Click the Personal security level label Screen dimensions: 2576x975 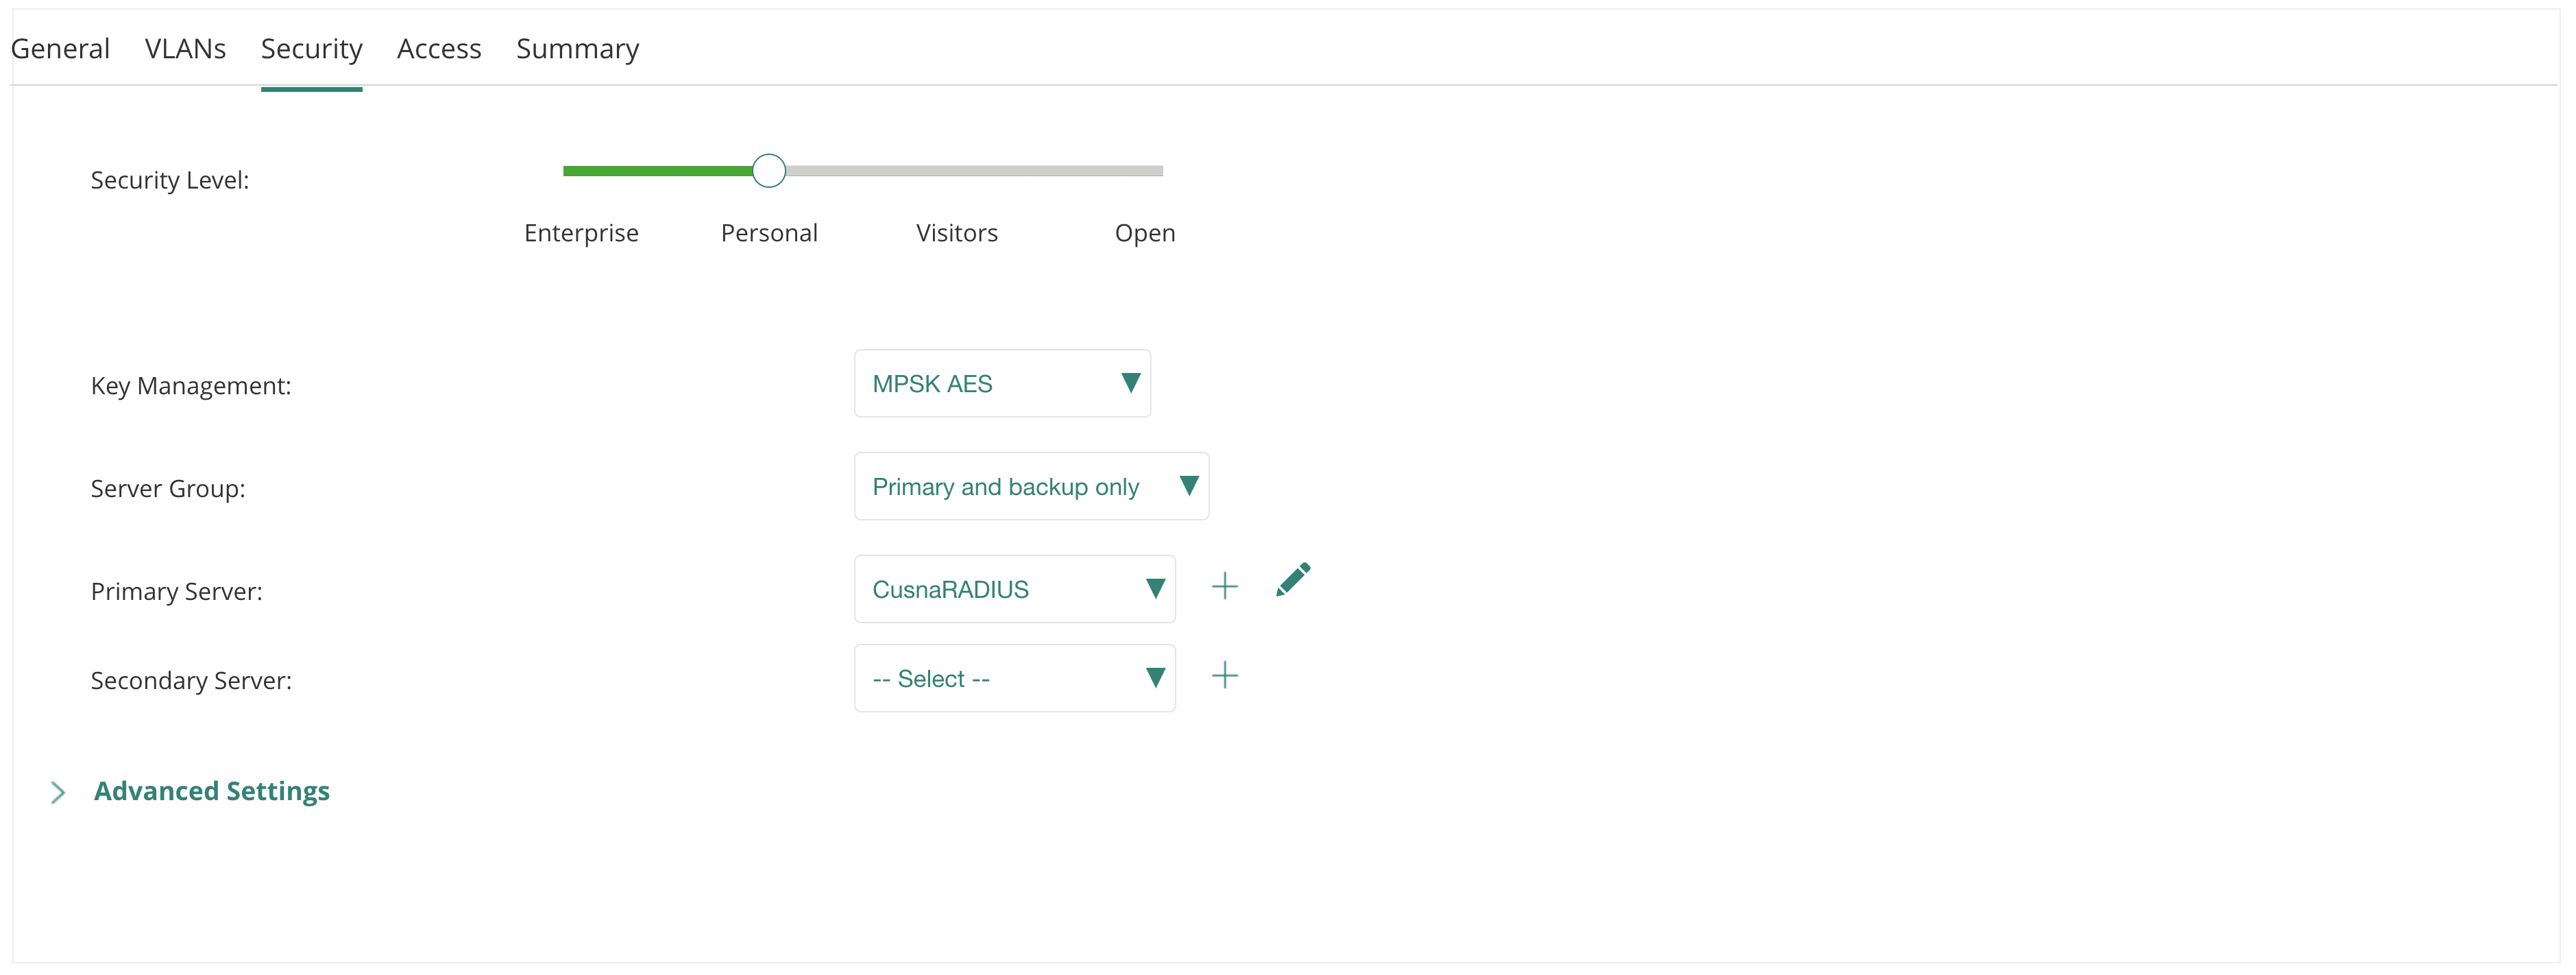769,233
